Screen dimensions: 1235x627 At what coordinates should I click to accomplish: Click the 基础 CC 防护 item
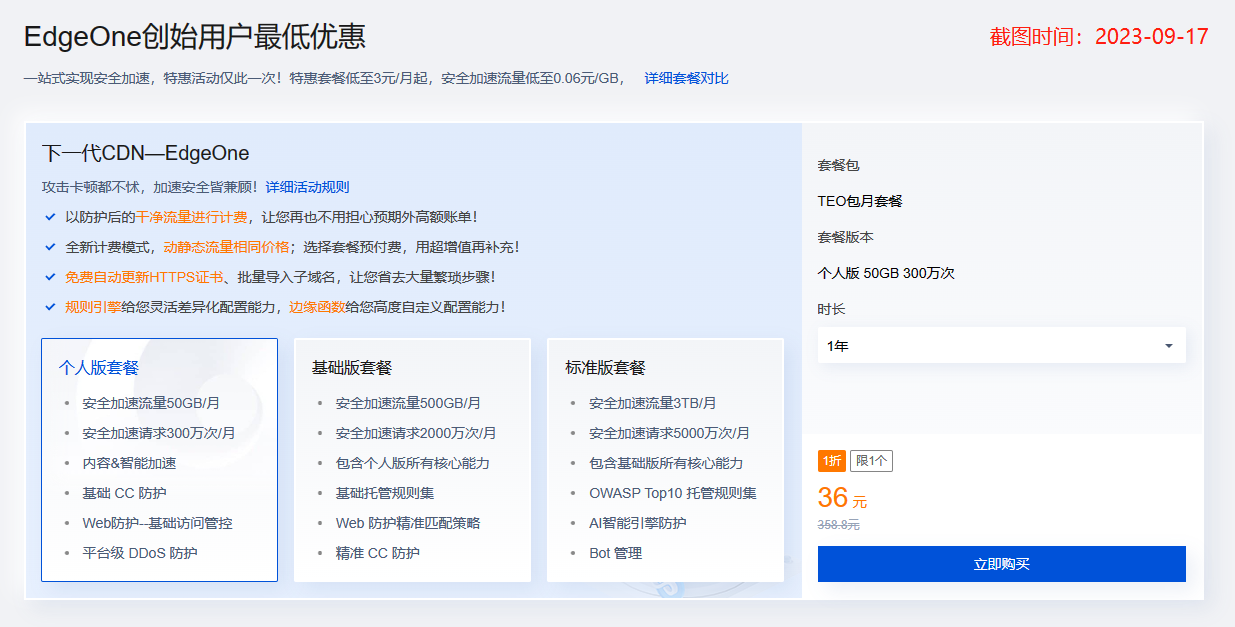click(124, 493)
